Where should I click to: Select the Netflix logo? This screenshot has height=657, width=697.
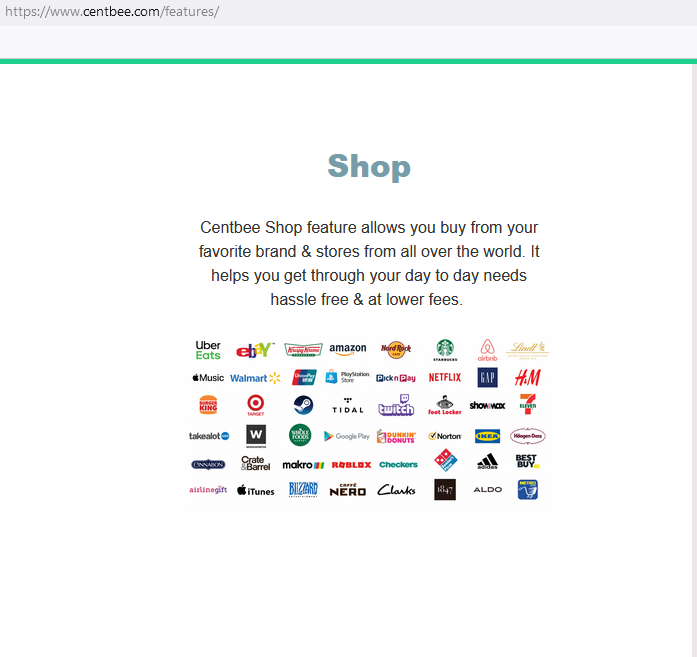tap(445, 377)
